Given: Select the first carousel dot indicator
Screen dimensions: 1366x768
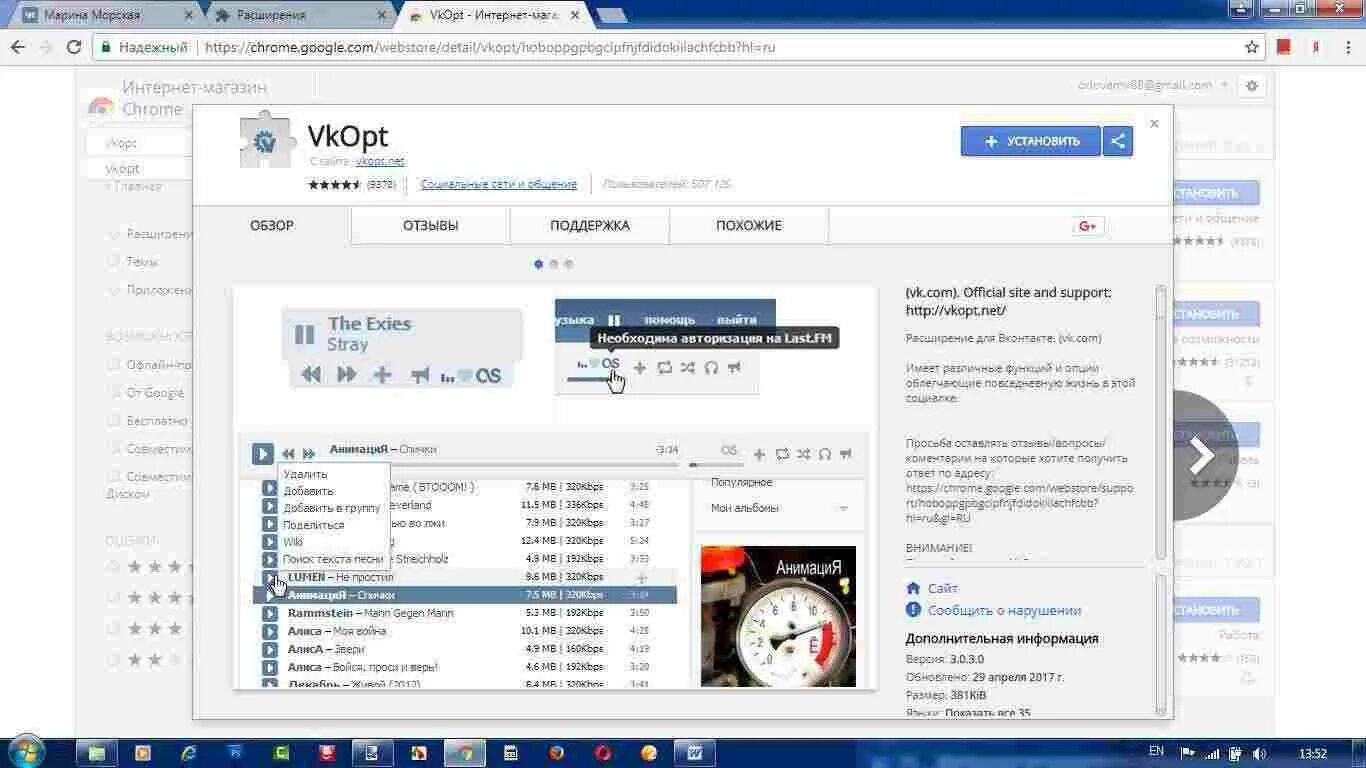Looking at the screenshot, I should tap(539, 264).
